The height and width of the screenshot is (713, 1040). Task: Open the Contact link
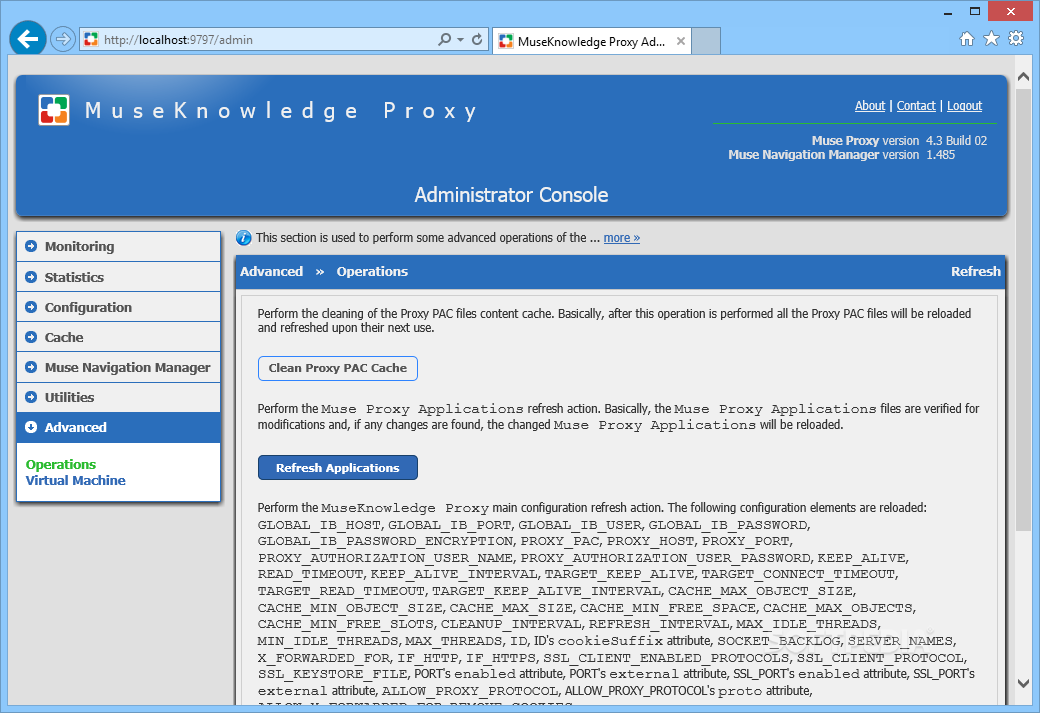[916, 105]
